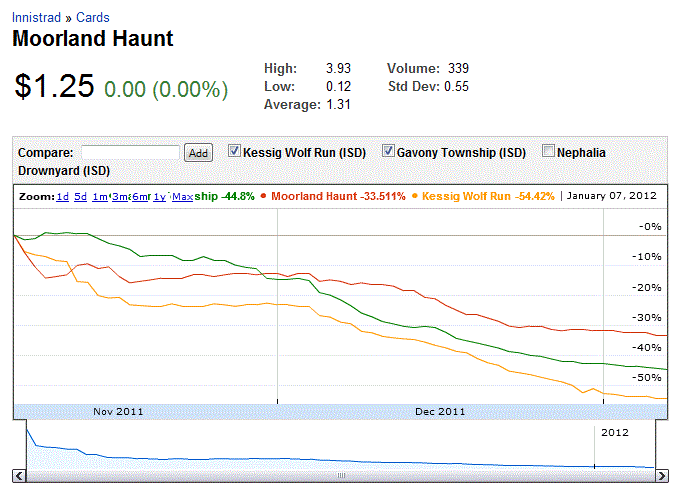Set chart zoom to 1d
The image size is (680, 496).
click(62, 197)
